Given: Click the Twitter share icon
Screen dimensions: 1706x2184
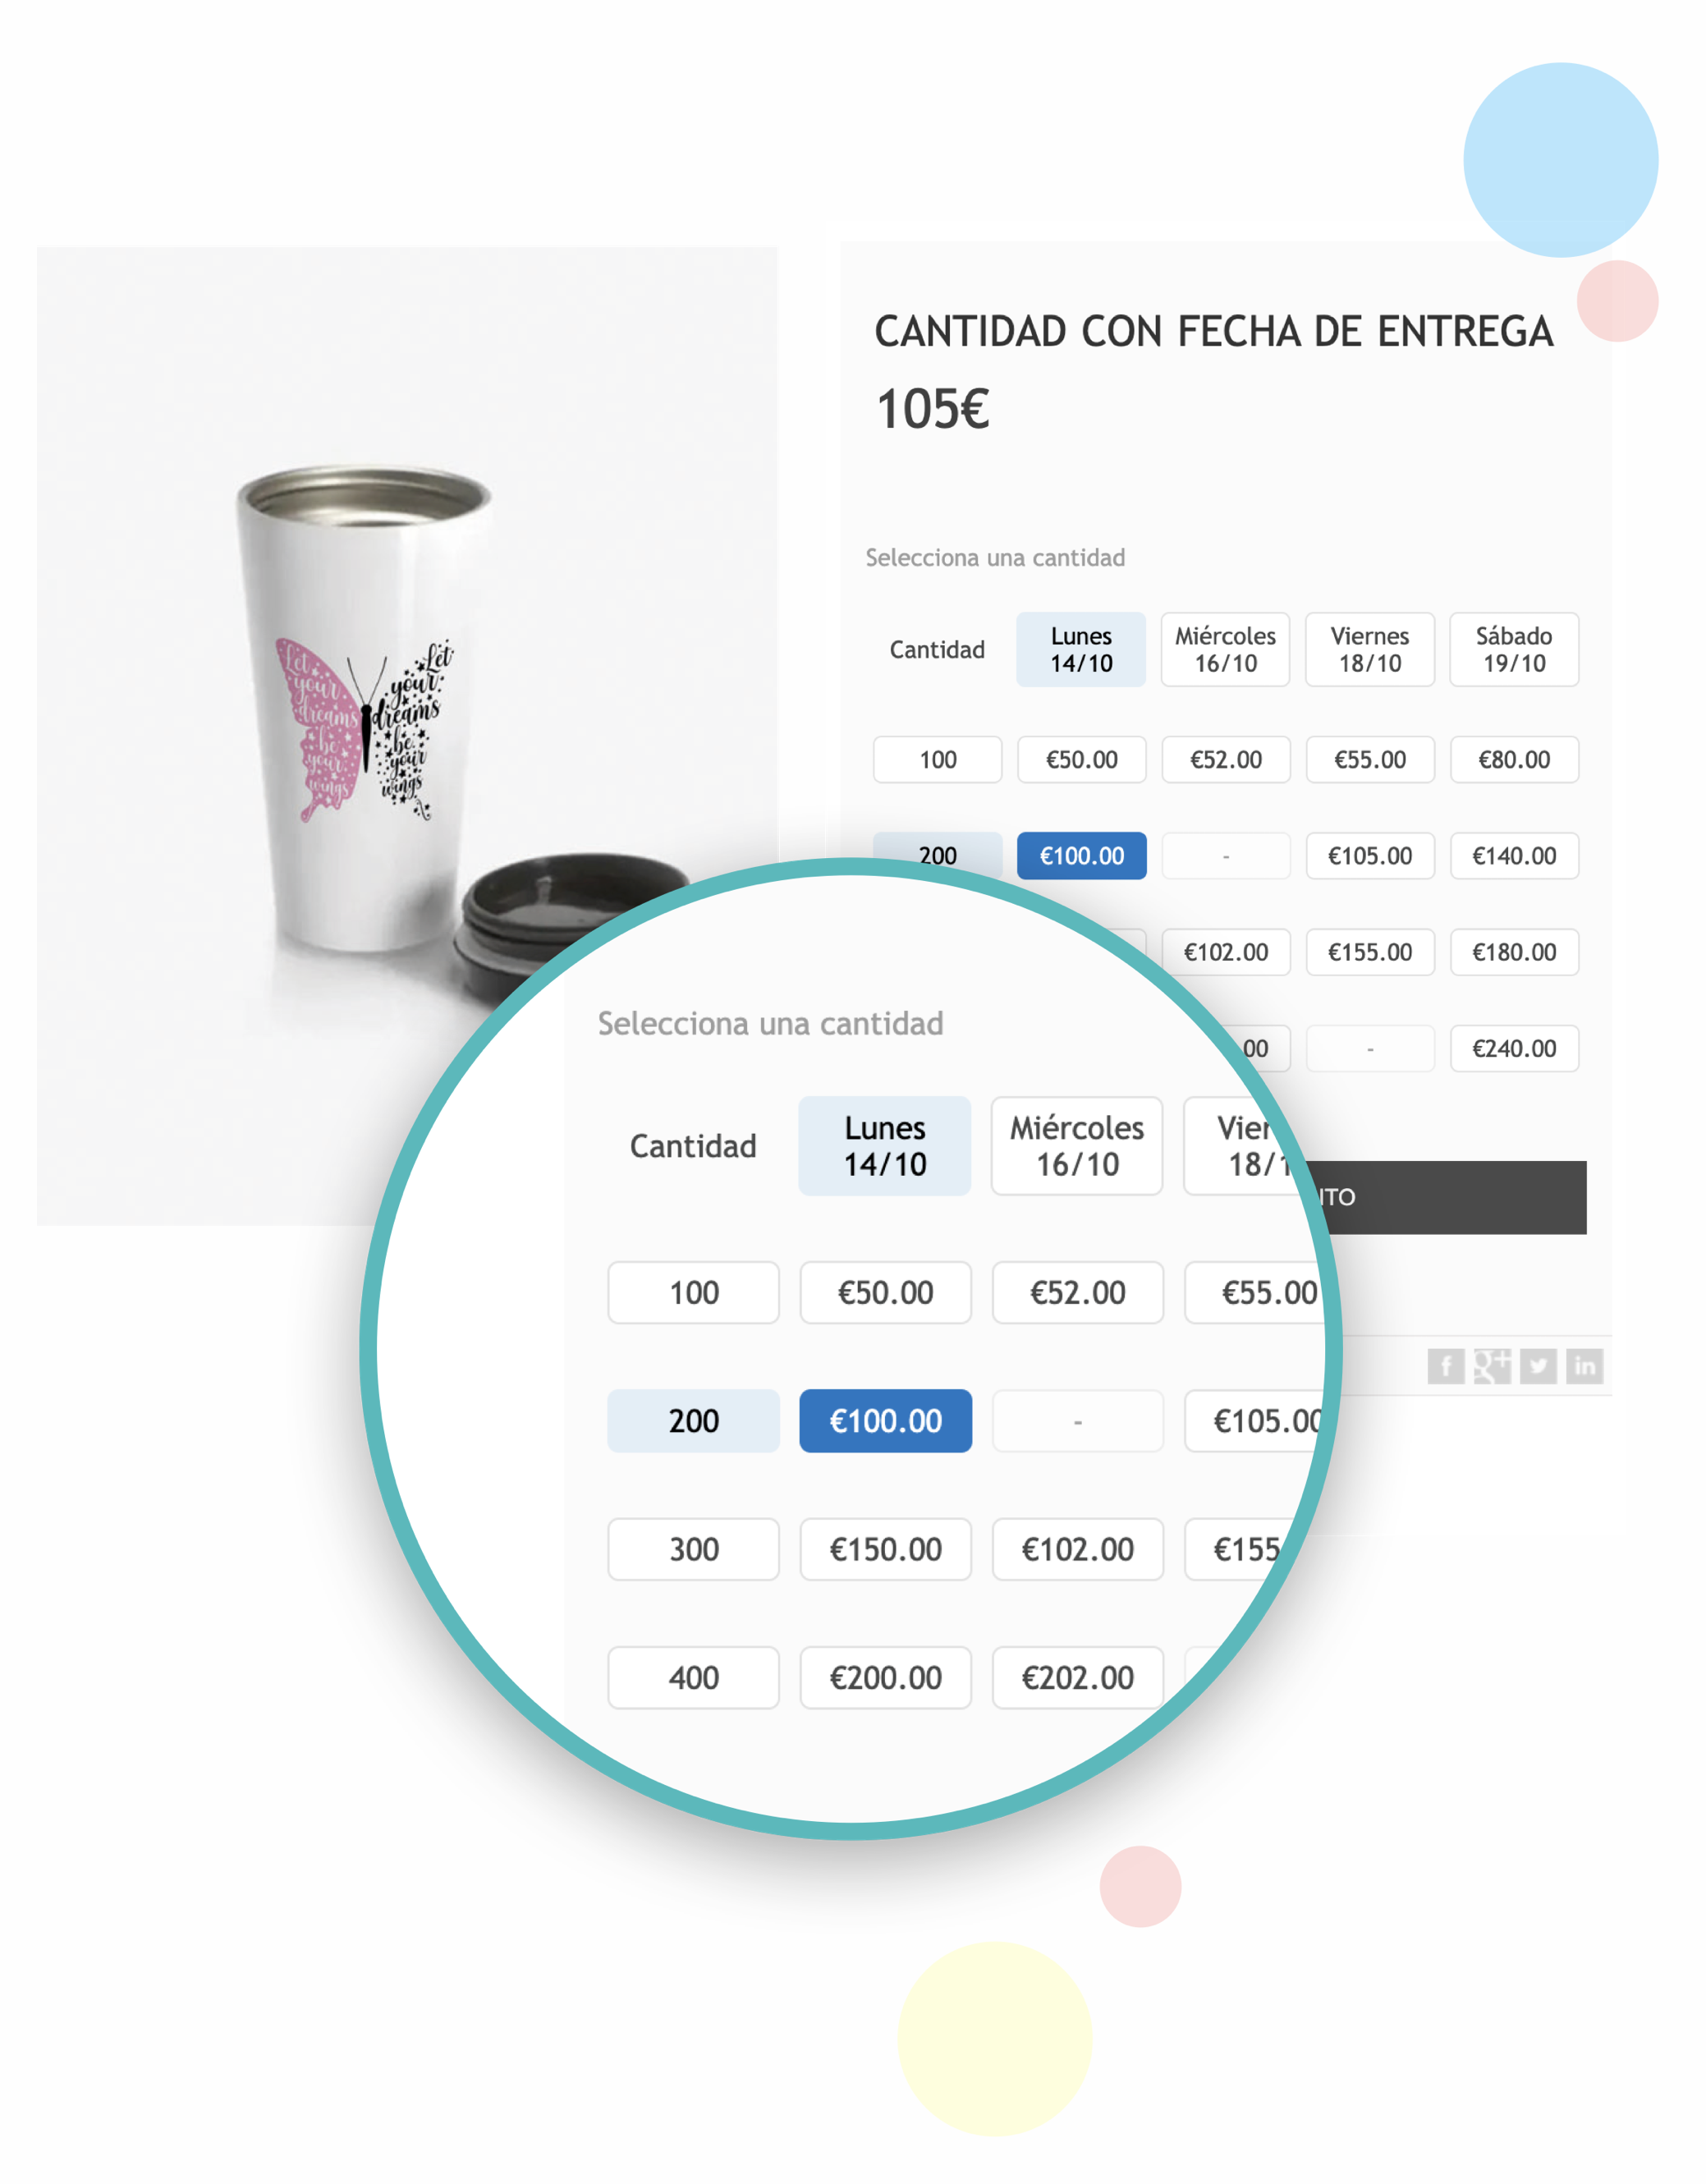Looking at the screenshot, I should tap(1538, 1366).
